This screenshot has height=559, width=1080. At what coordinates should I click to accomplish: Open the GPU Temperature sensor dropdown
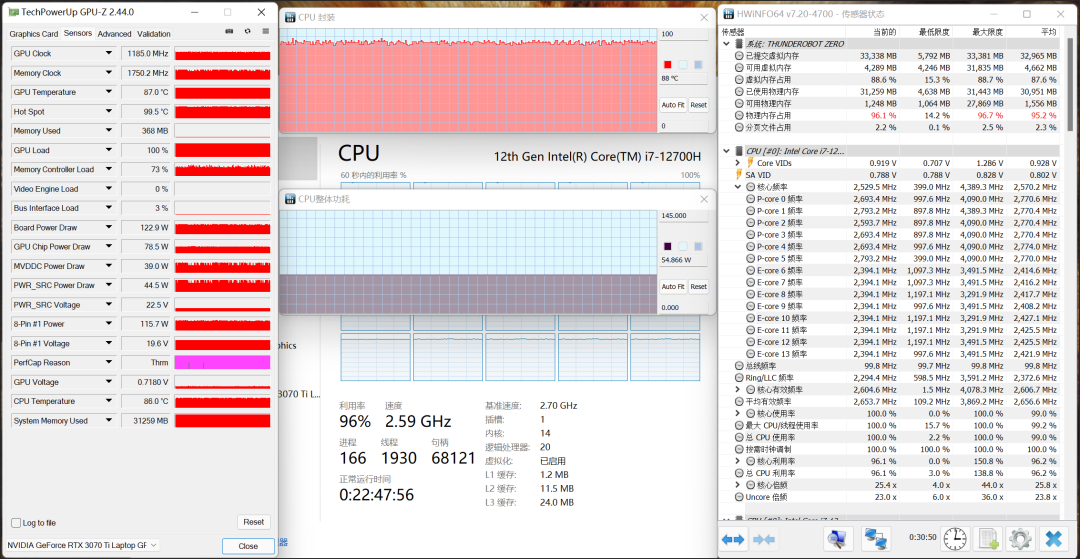108,92
